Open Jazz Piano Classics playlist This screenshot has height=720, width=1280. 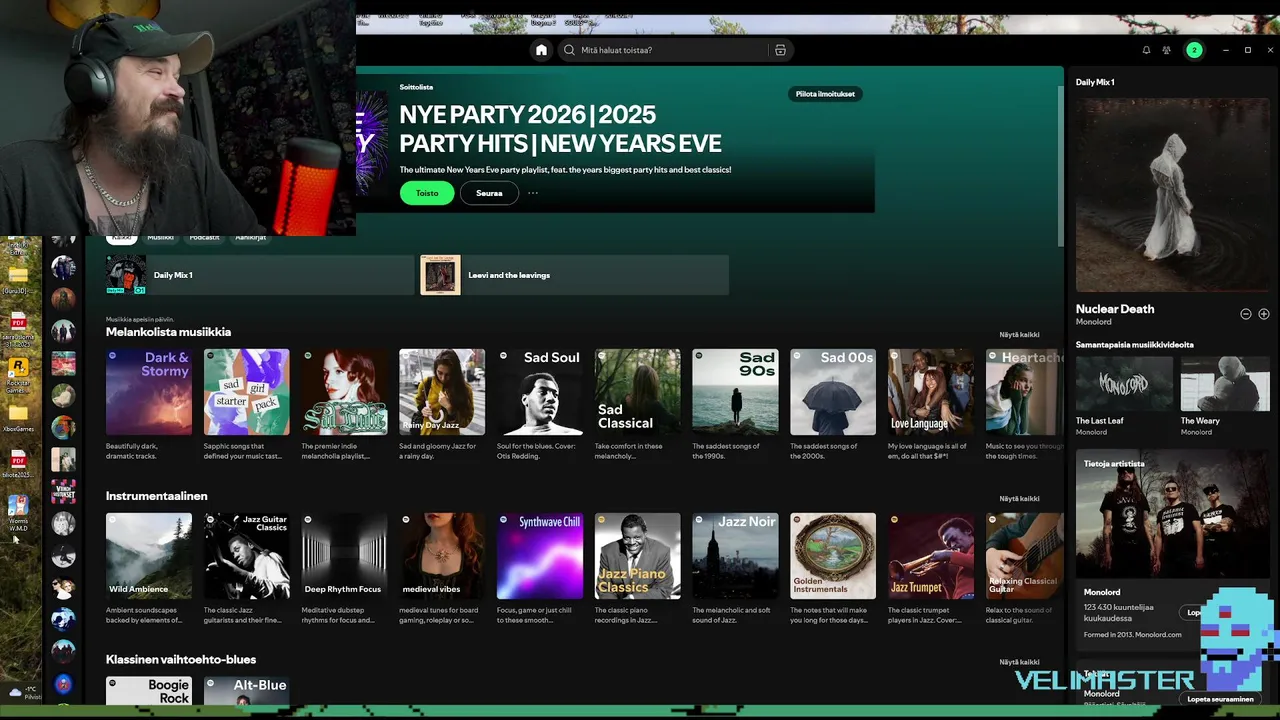click(x=638, y=556)
